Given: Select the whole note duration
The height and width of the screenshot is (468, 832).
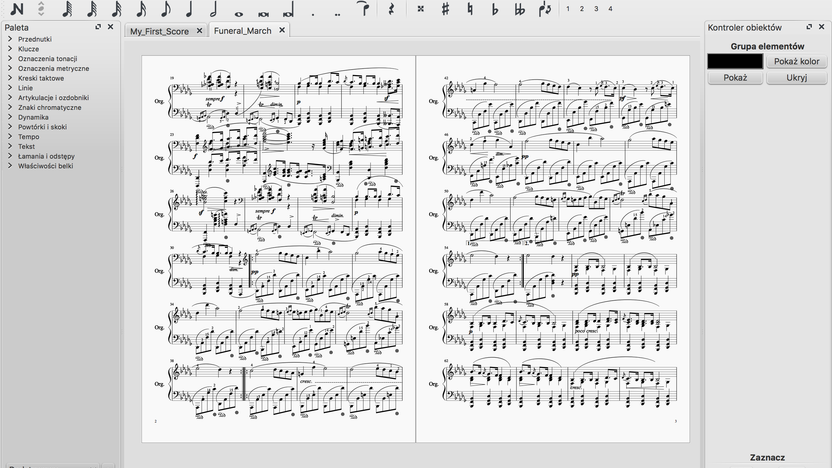Looking at the screenshot, I should point(239,14).
